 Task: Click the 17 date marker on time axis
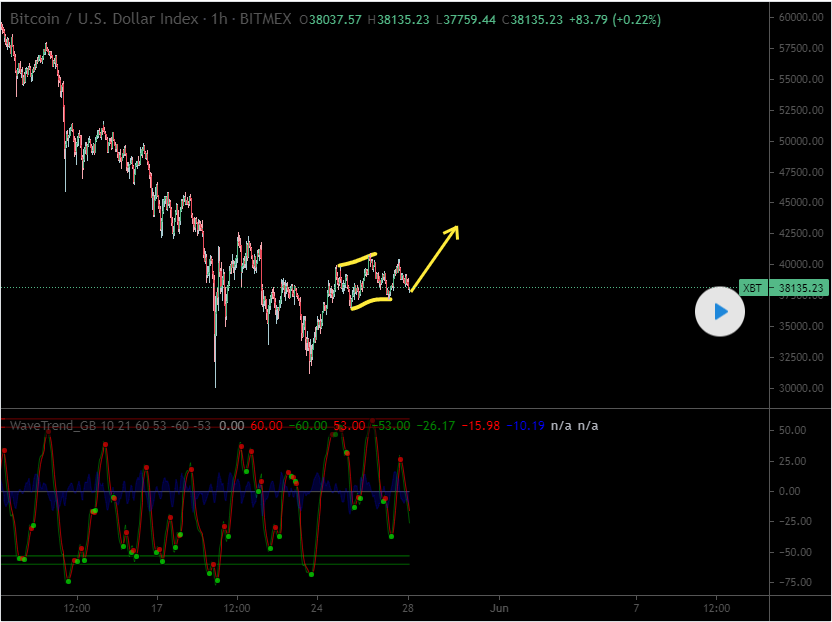[157, 607]
